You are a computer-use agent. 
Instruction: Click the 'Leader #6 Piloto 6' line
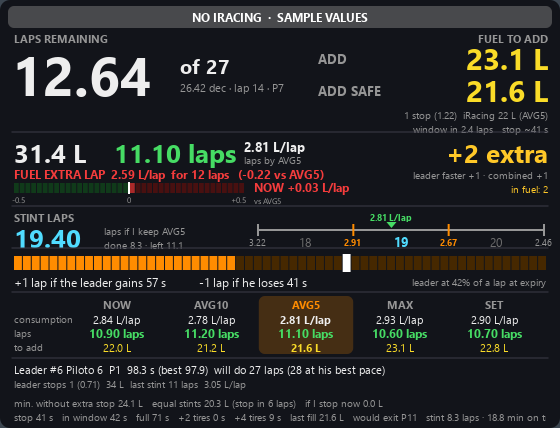[x=200, y=370]
